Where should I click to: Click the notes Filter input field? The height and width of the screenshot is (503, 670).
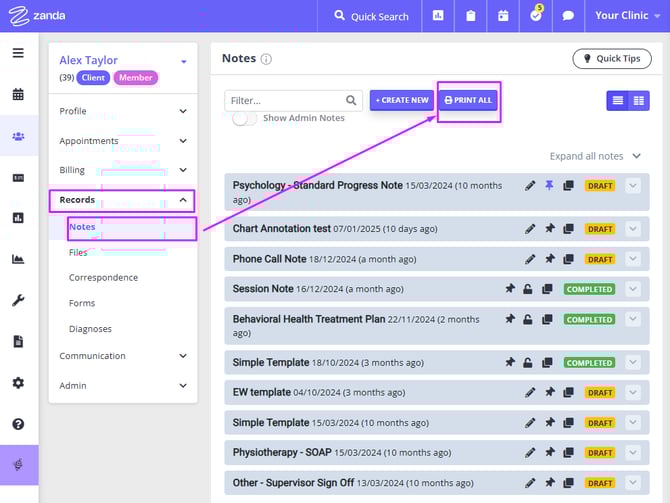pyautogui.click(x=285, y=100)
